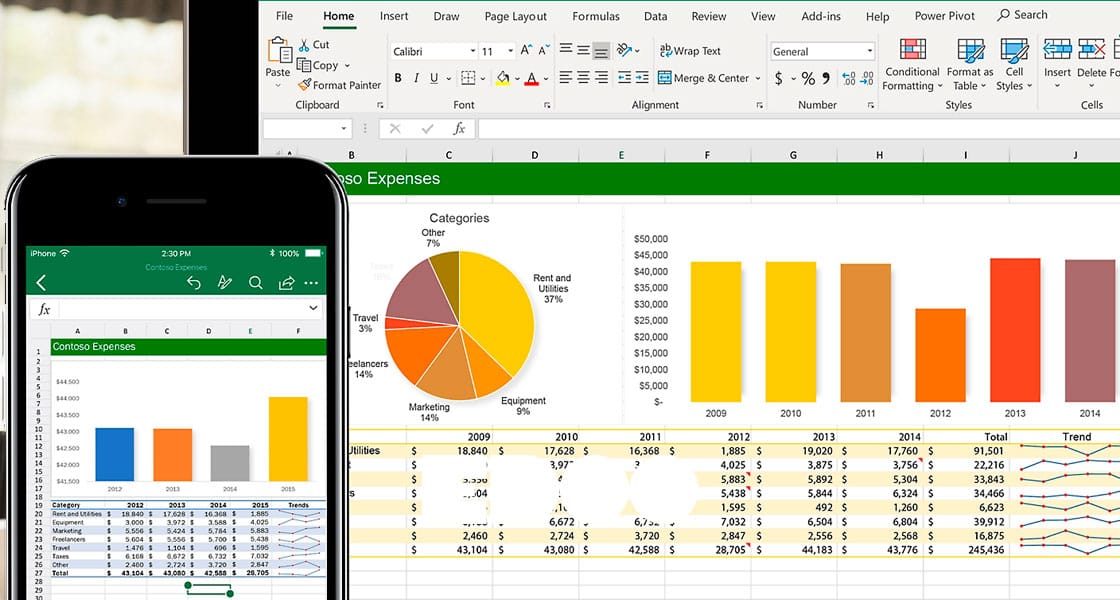Switch to the Power Pivot tab
The width and height of the screenshot is (1120, 600).
pyautogui.click(x=944, y=16)
